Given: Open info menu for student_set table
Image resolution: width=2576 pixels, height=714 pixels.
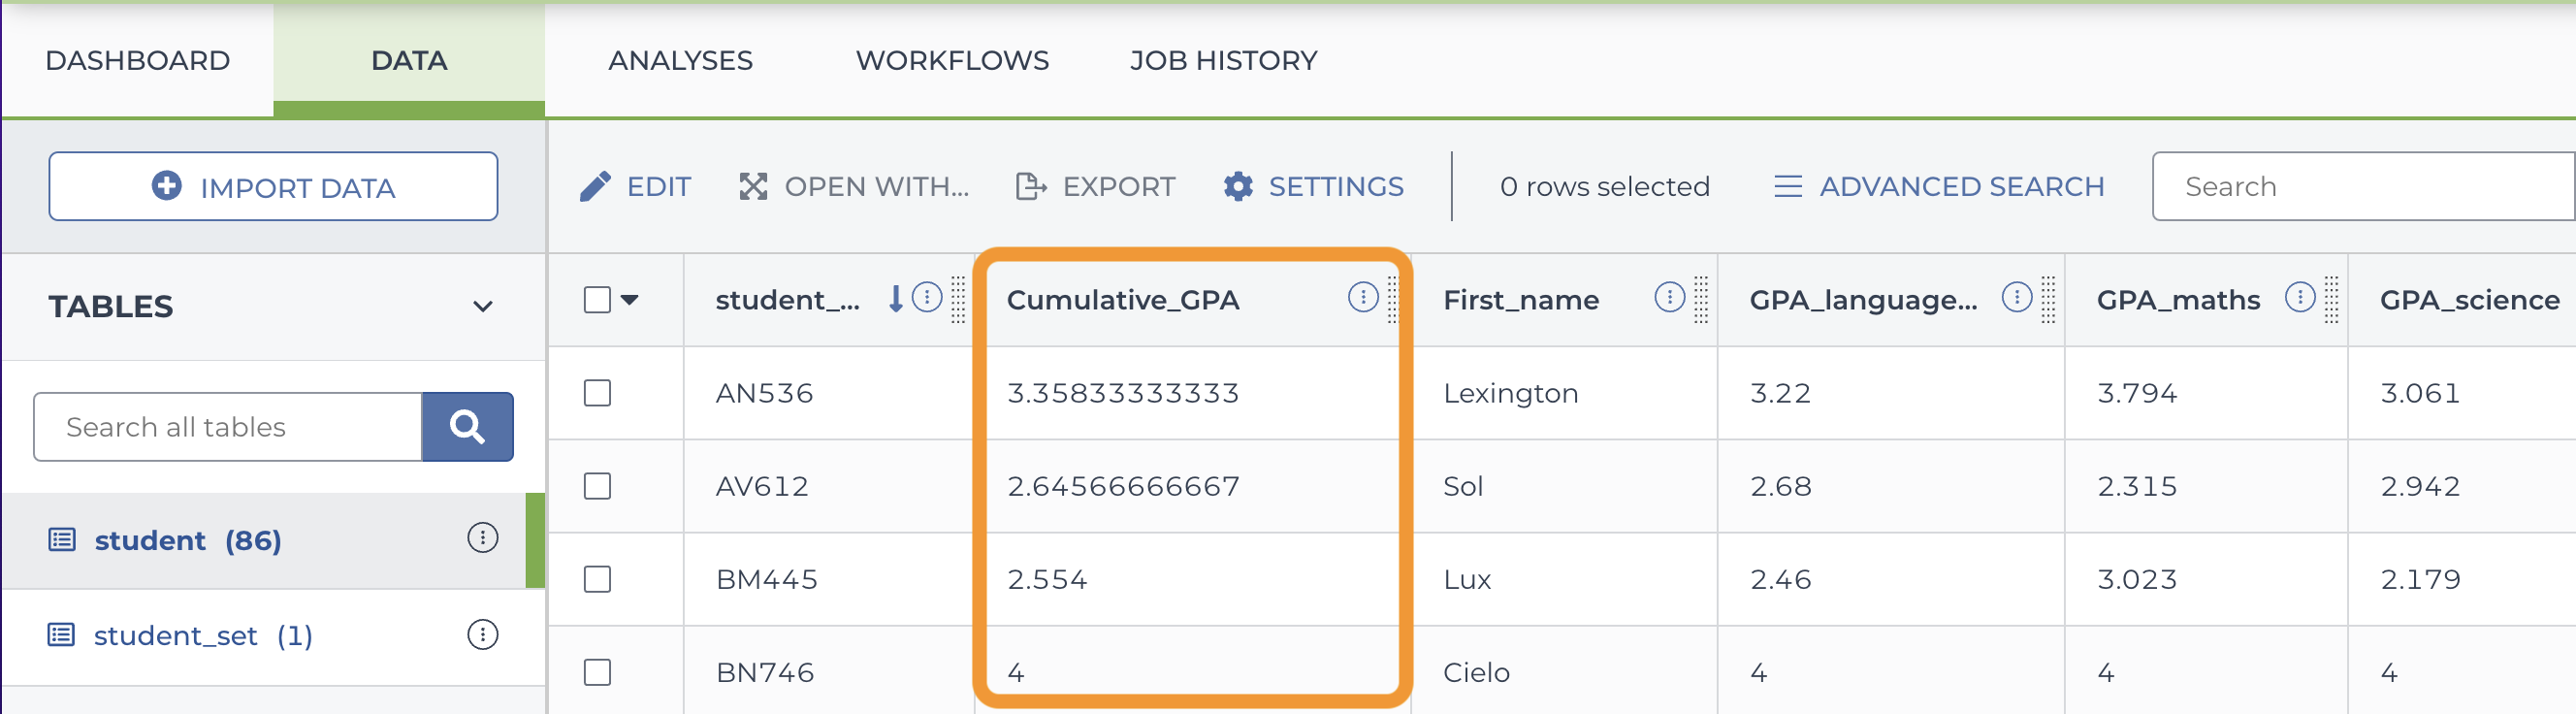Looking at the screenshot, I should tap(483, 634).
